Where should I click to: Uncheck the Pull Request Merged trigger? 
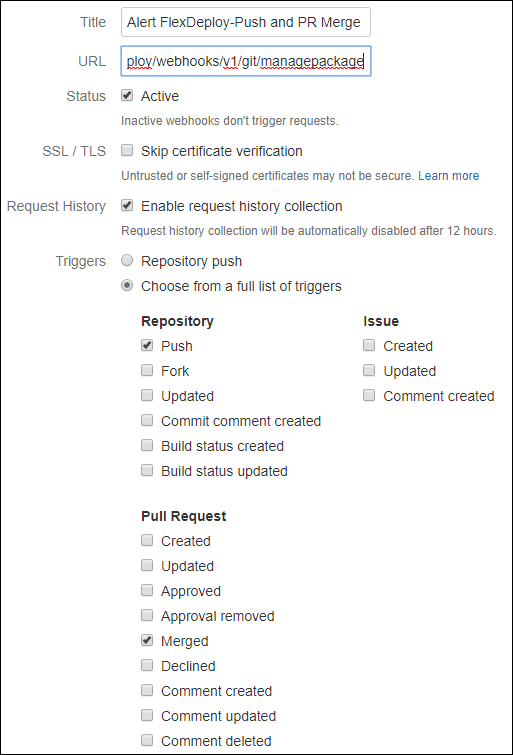(147, 640)
